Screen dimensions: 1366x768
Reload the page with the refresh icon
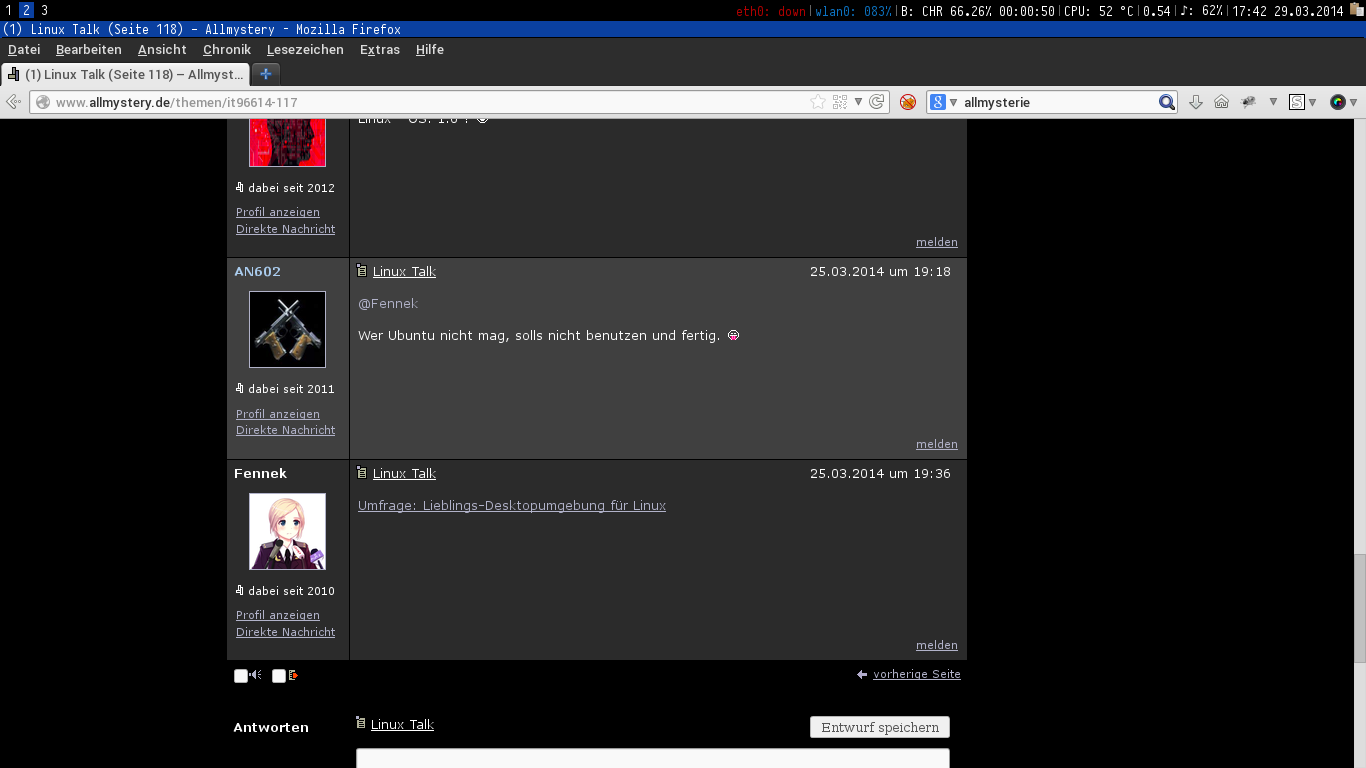[877, 102]
